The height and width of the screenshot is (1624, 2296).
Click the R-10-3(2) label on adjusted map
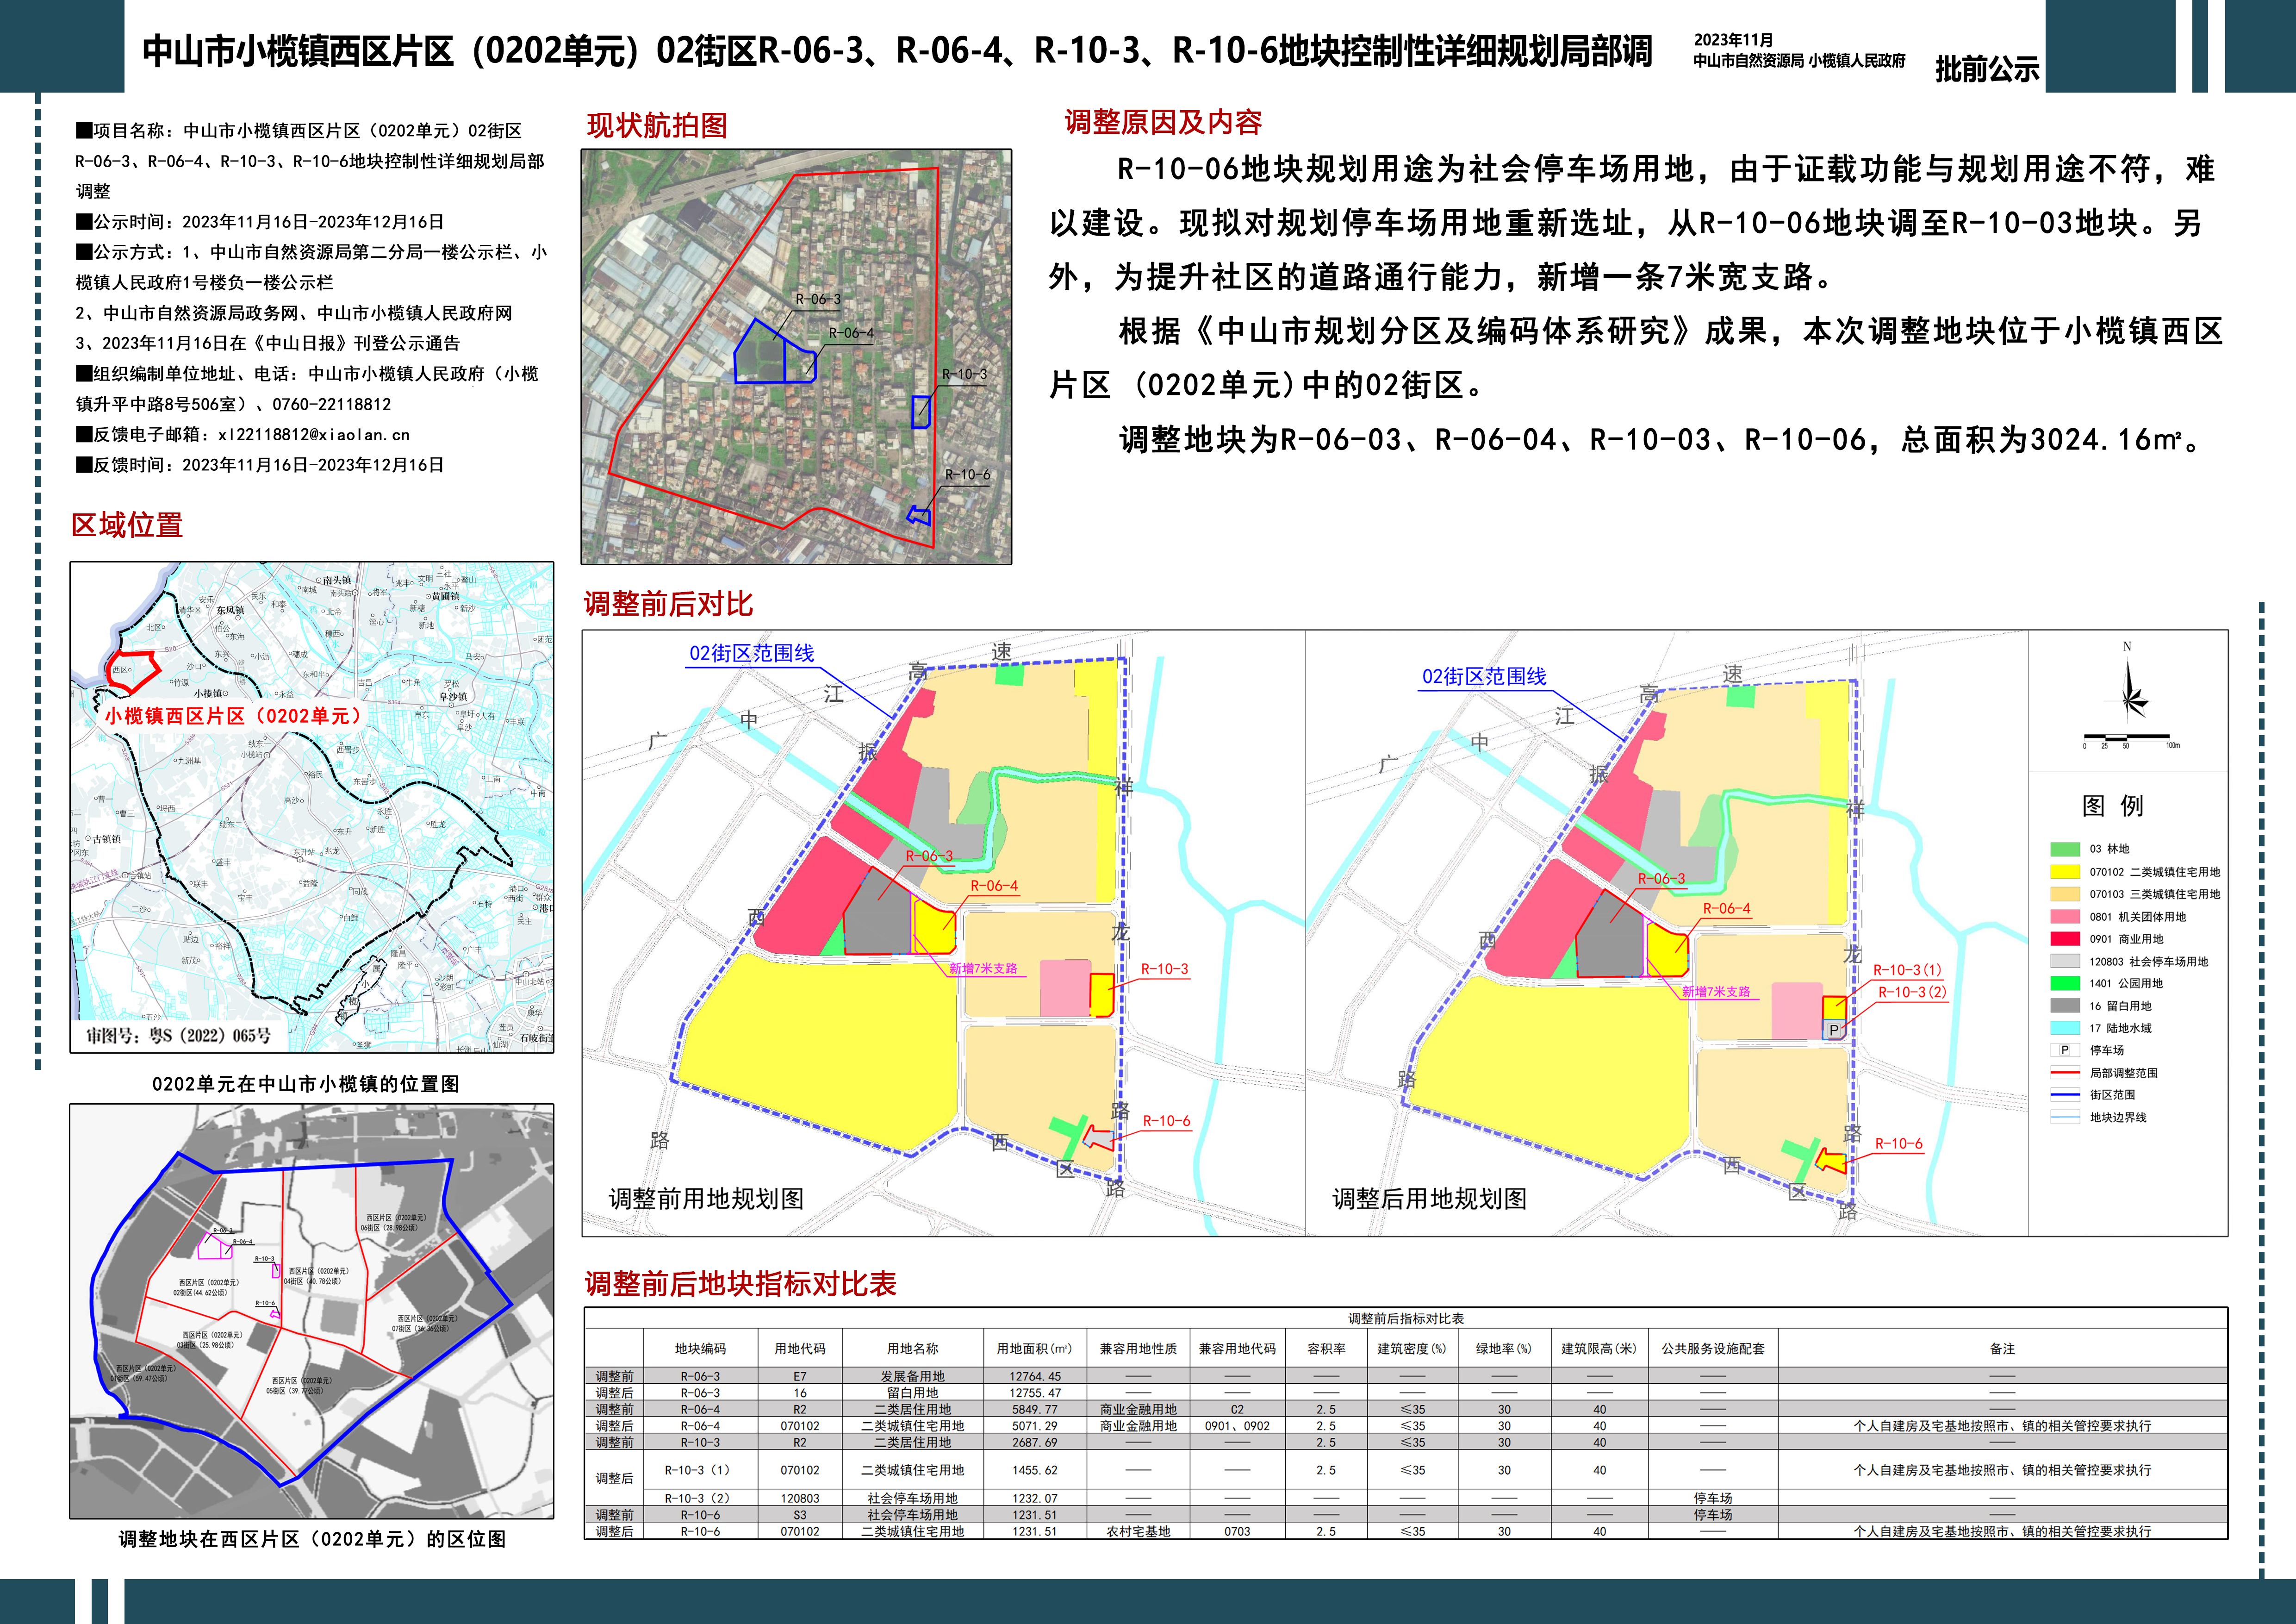tap(1911, 992)
